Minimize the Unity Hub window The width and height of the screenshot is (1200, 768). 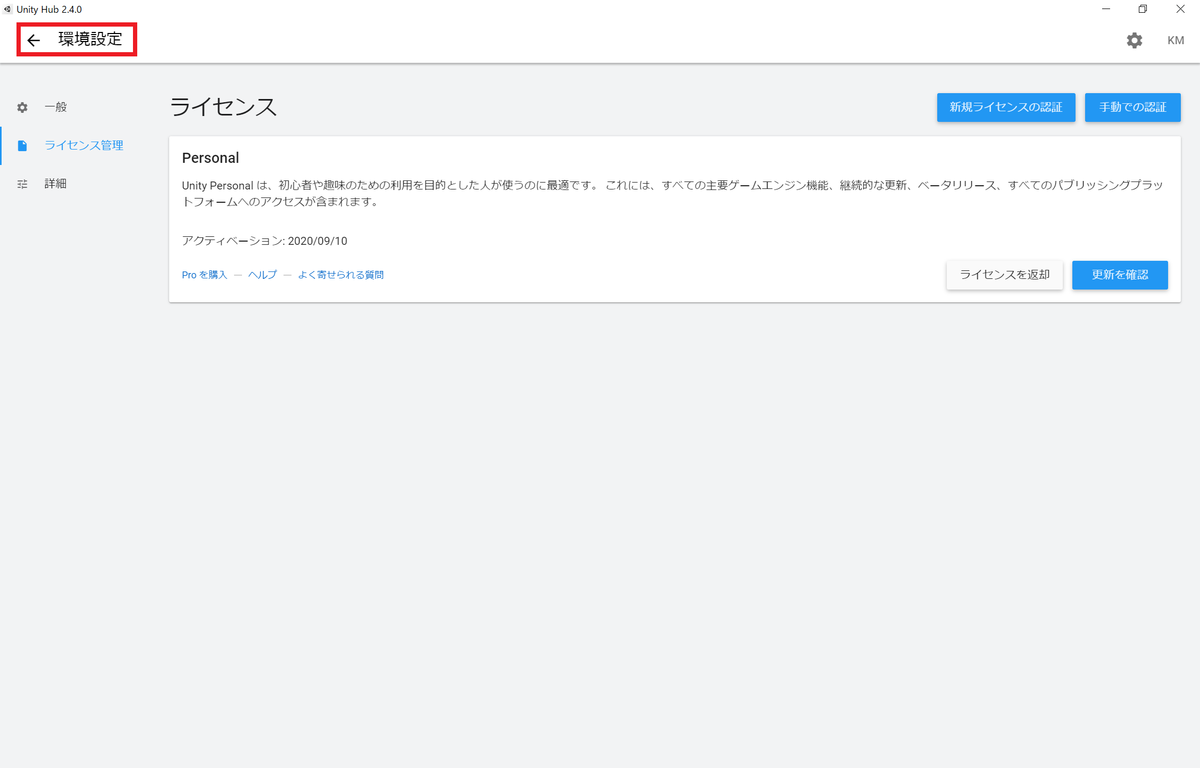1105,9
